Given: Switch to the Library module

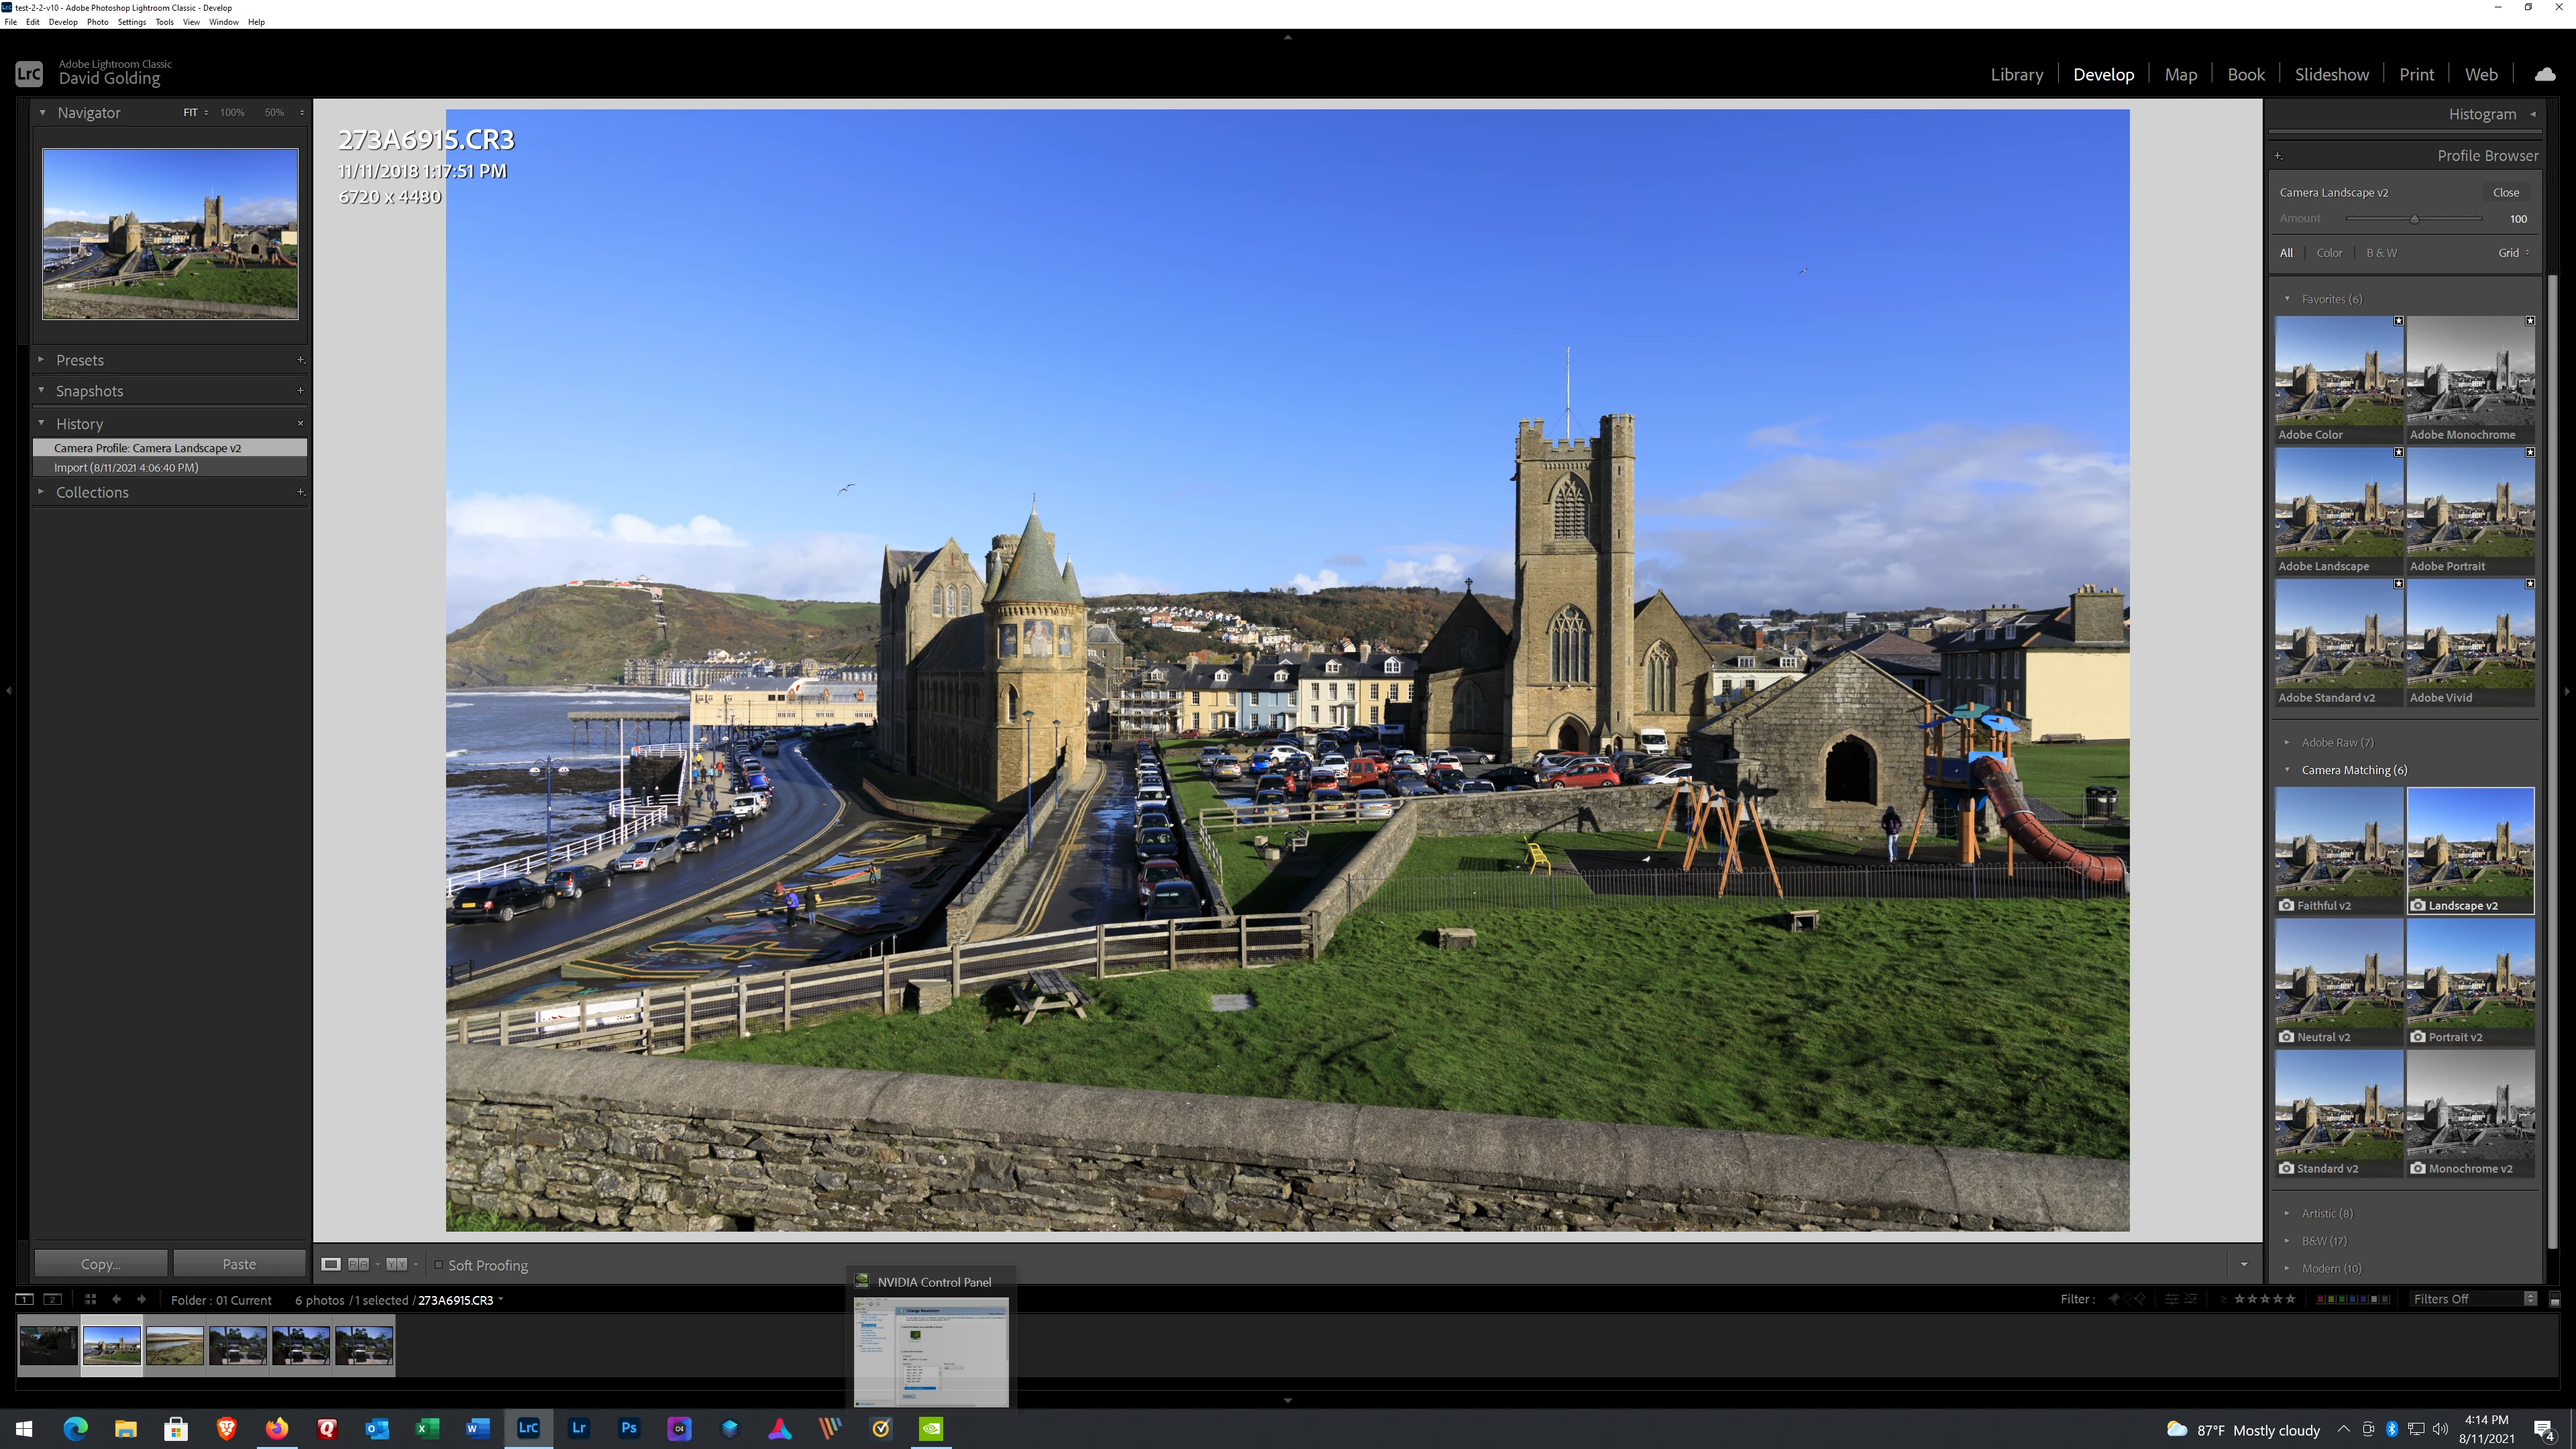Looking at the screenshot, I should 2016,75.
